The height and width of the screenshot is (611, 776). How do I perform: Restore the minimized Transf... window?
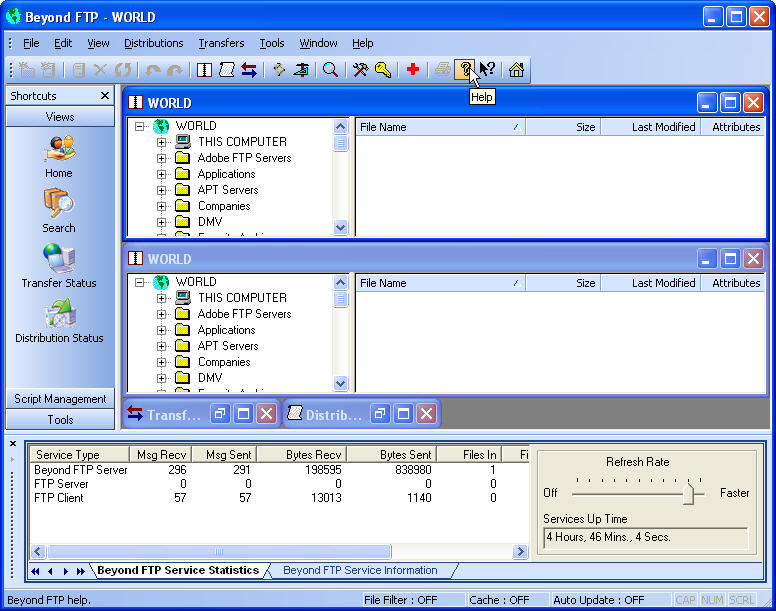click(x=220, y=414)
